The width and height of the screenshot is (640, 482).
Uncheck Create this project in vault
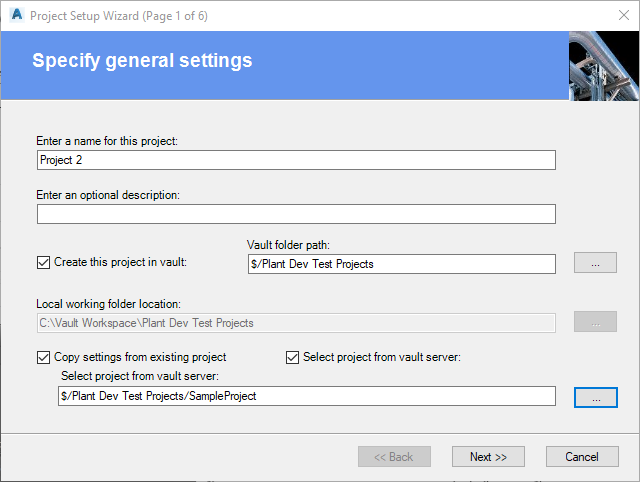[43, 263]
